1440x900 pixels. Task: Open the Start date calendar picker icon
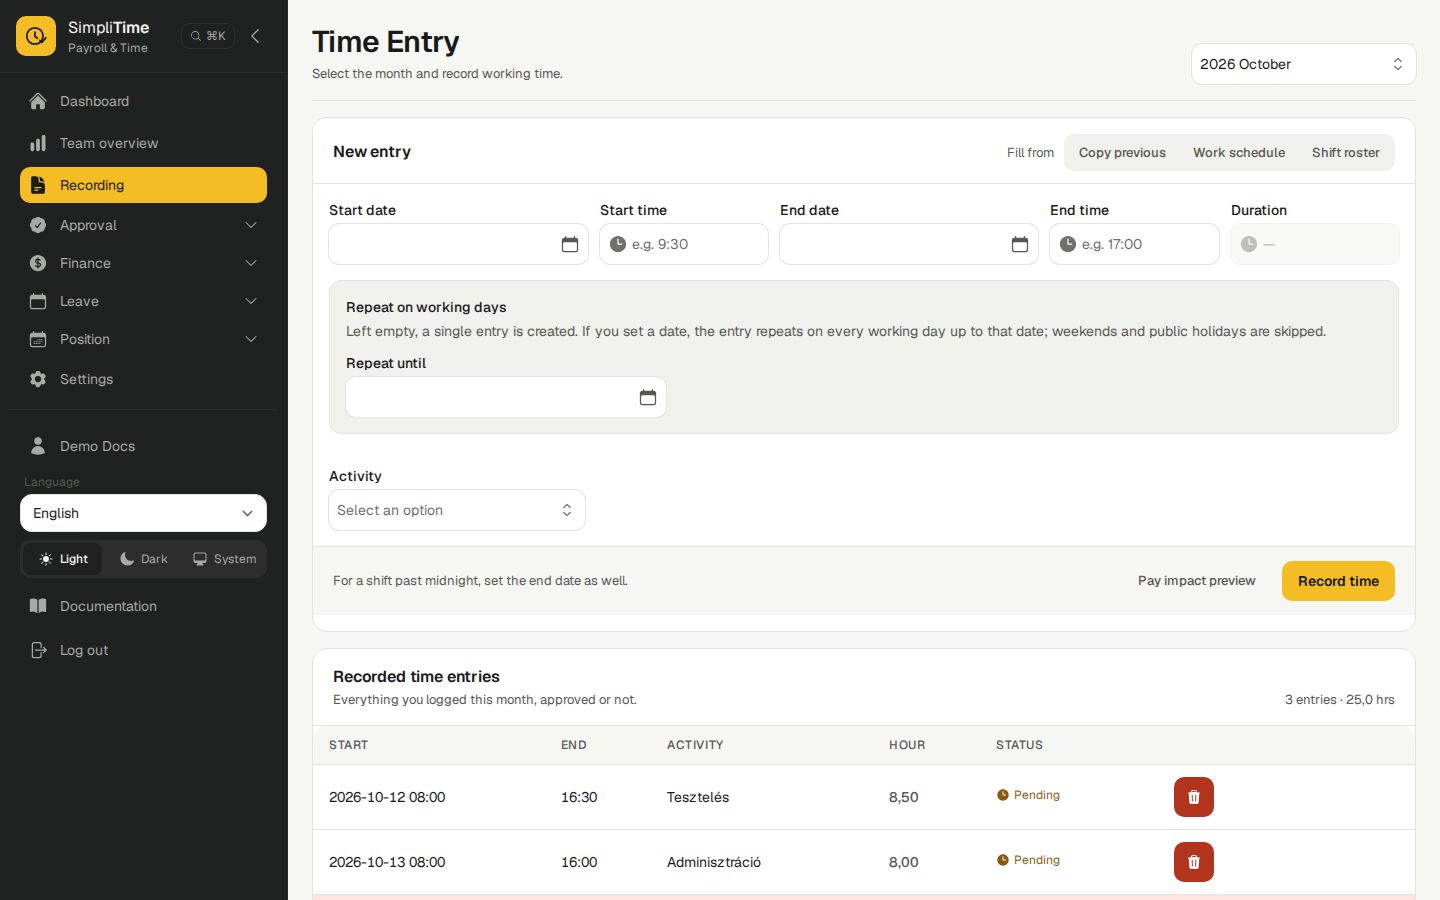(x=570, y=245)
